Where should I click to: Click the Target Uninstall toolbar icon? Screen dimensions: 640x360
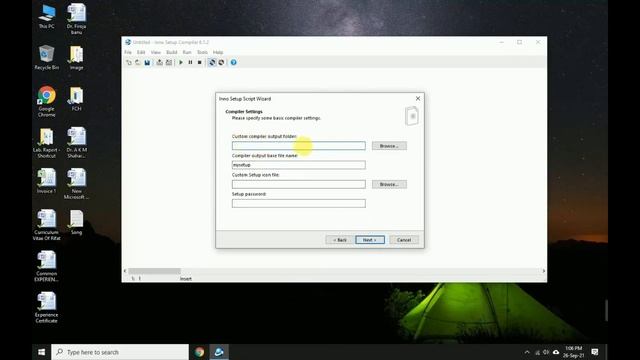tap(221, 62)
